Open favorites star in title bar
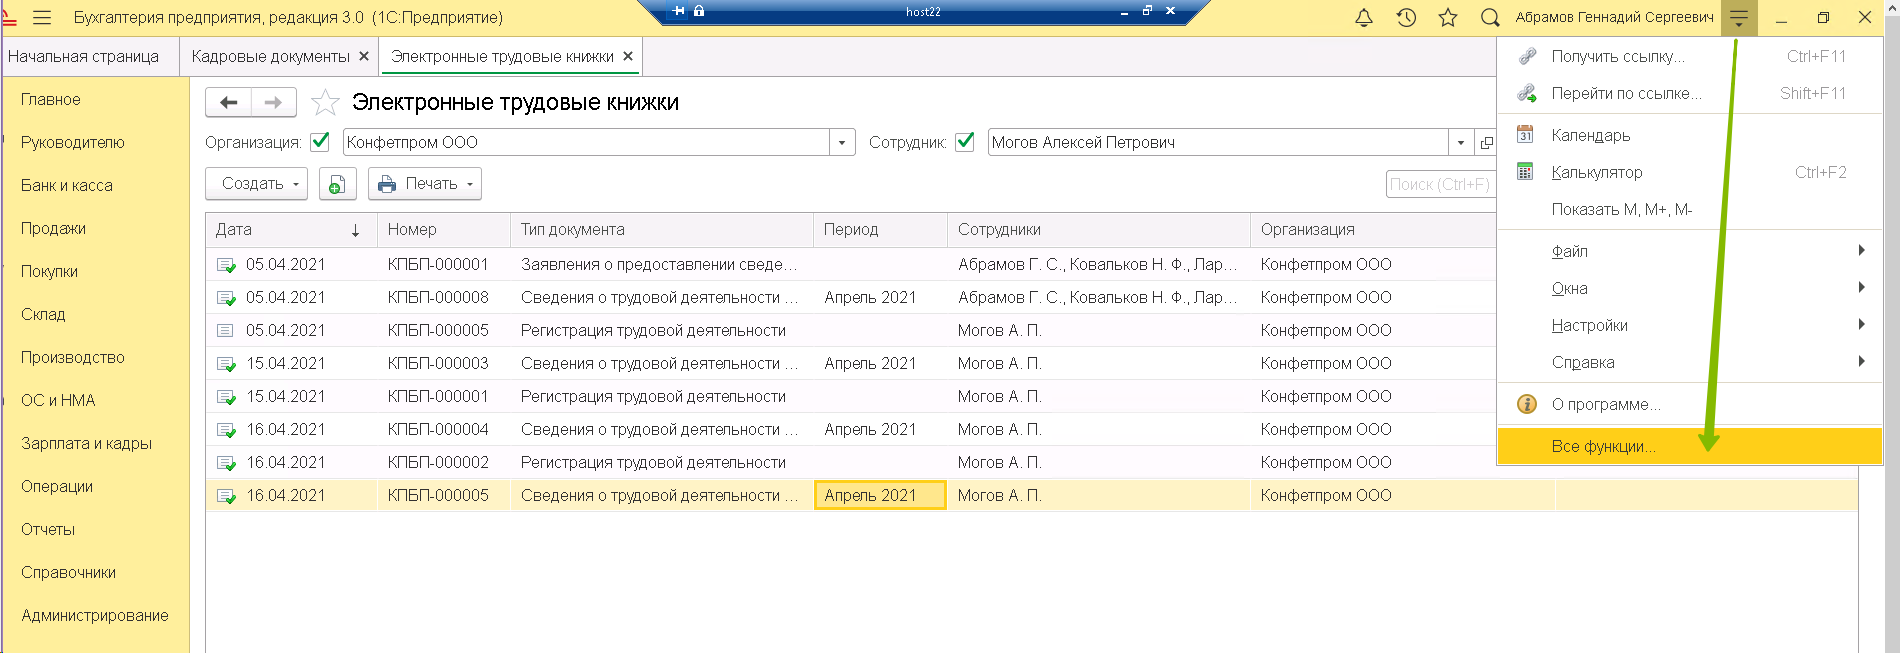Viewport: 1900px width, 653px height. coord(1448,18)
